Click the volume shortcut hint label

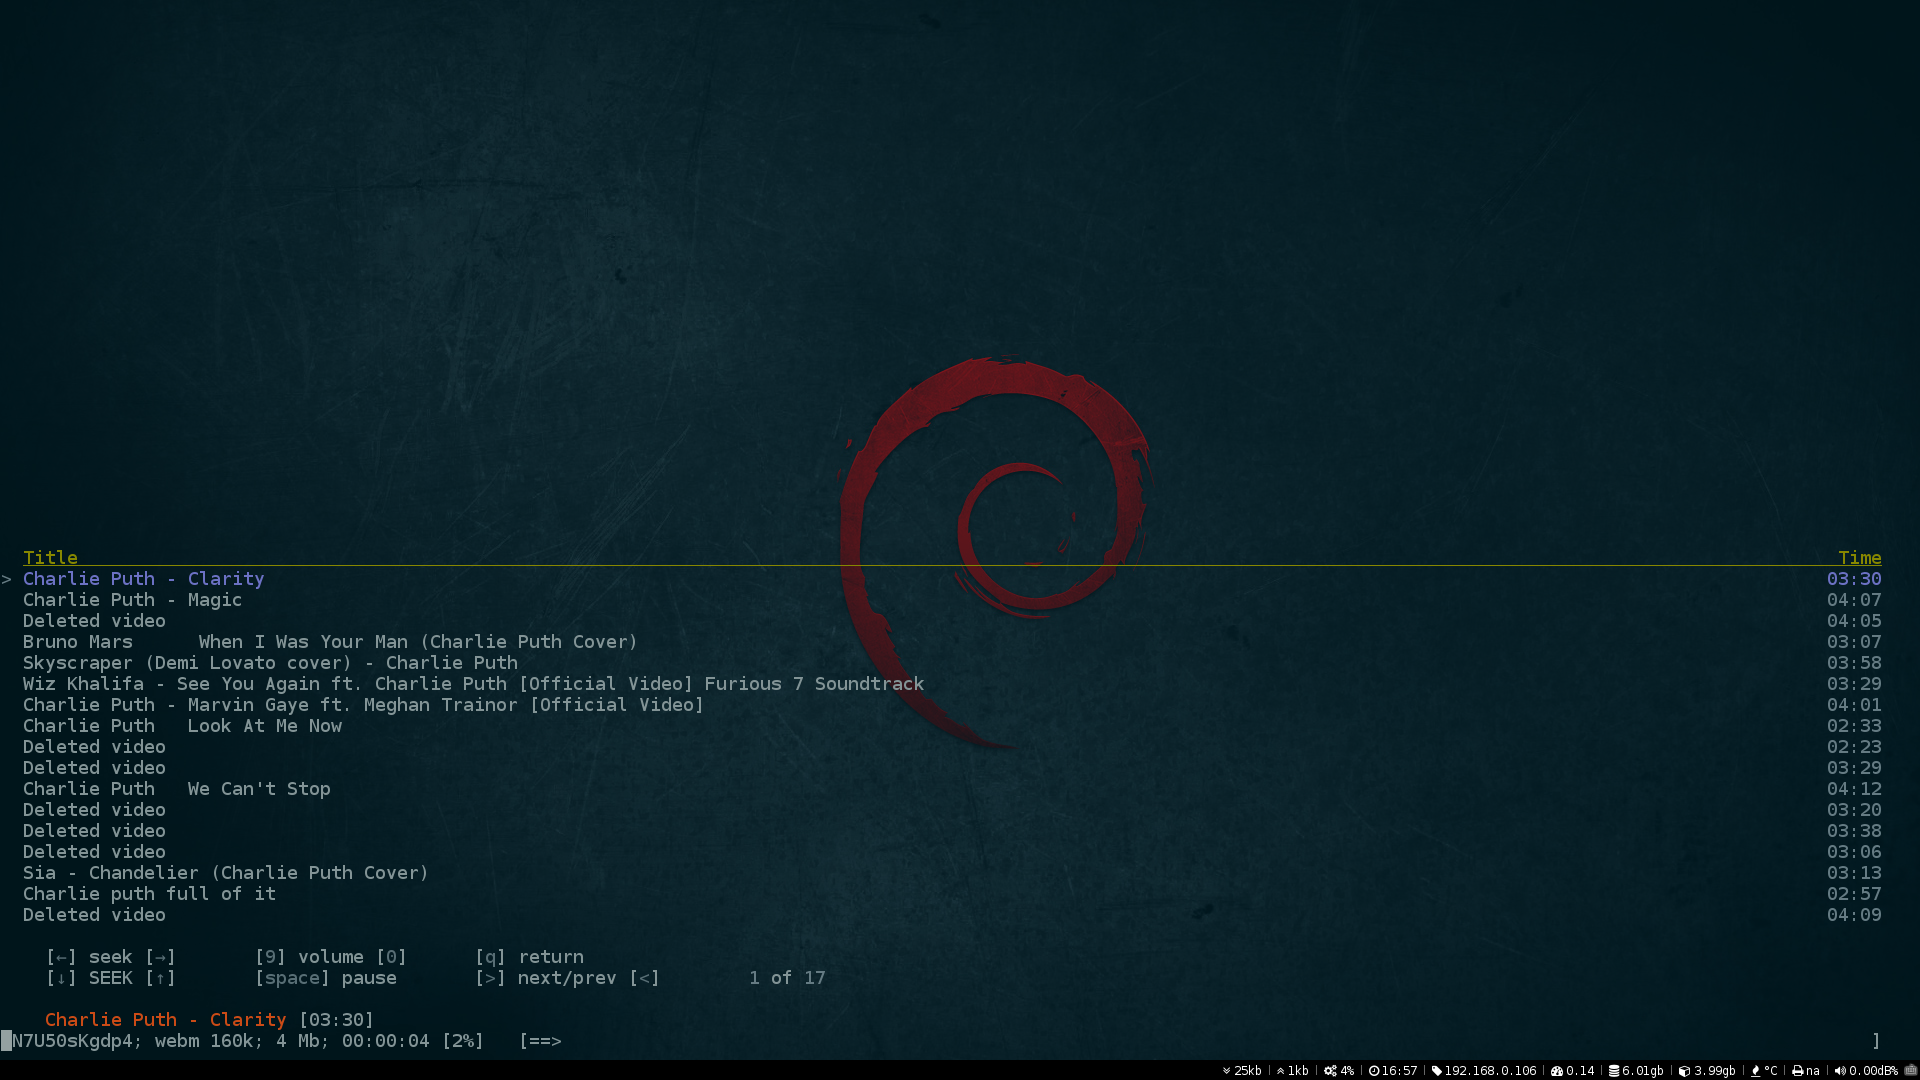(x=330, y=957)
